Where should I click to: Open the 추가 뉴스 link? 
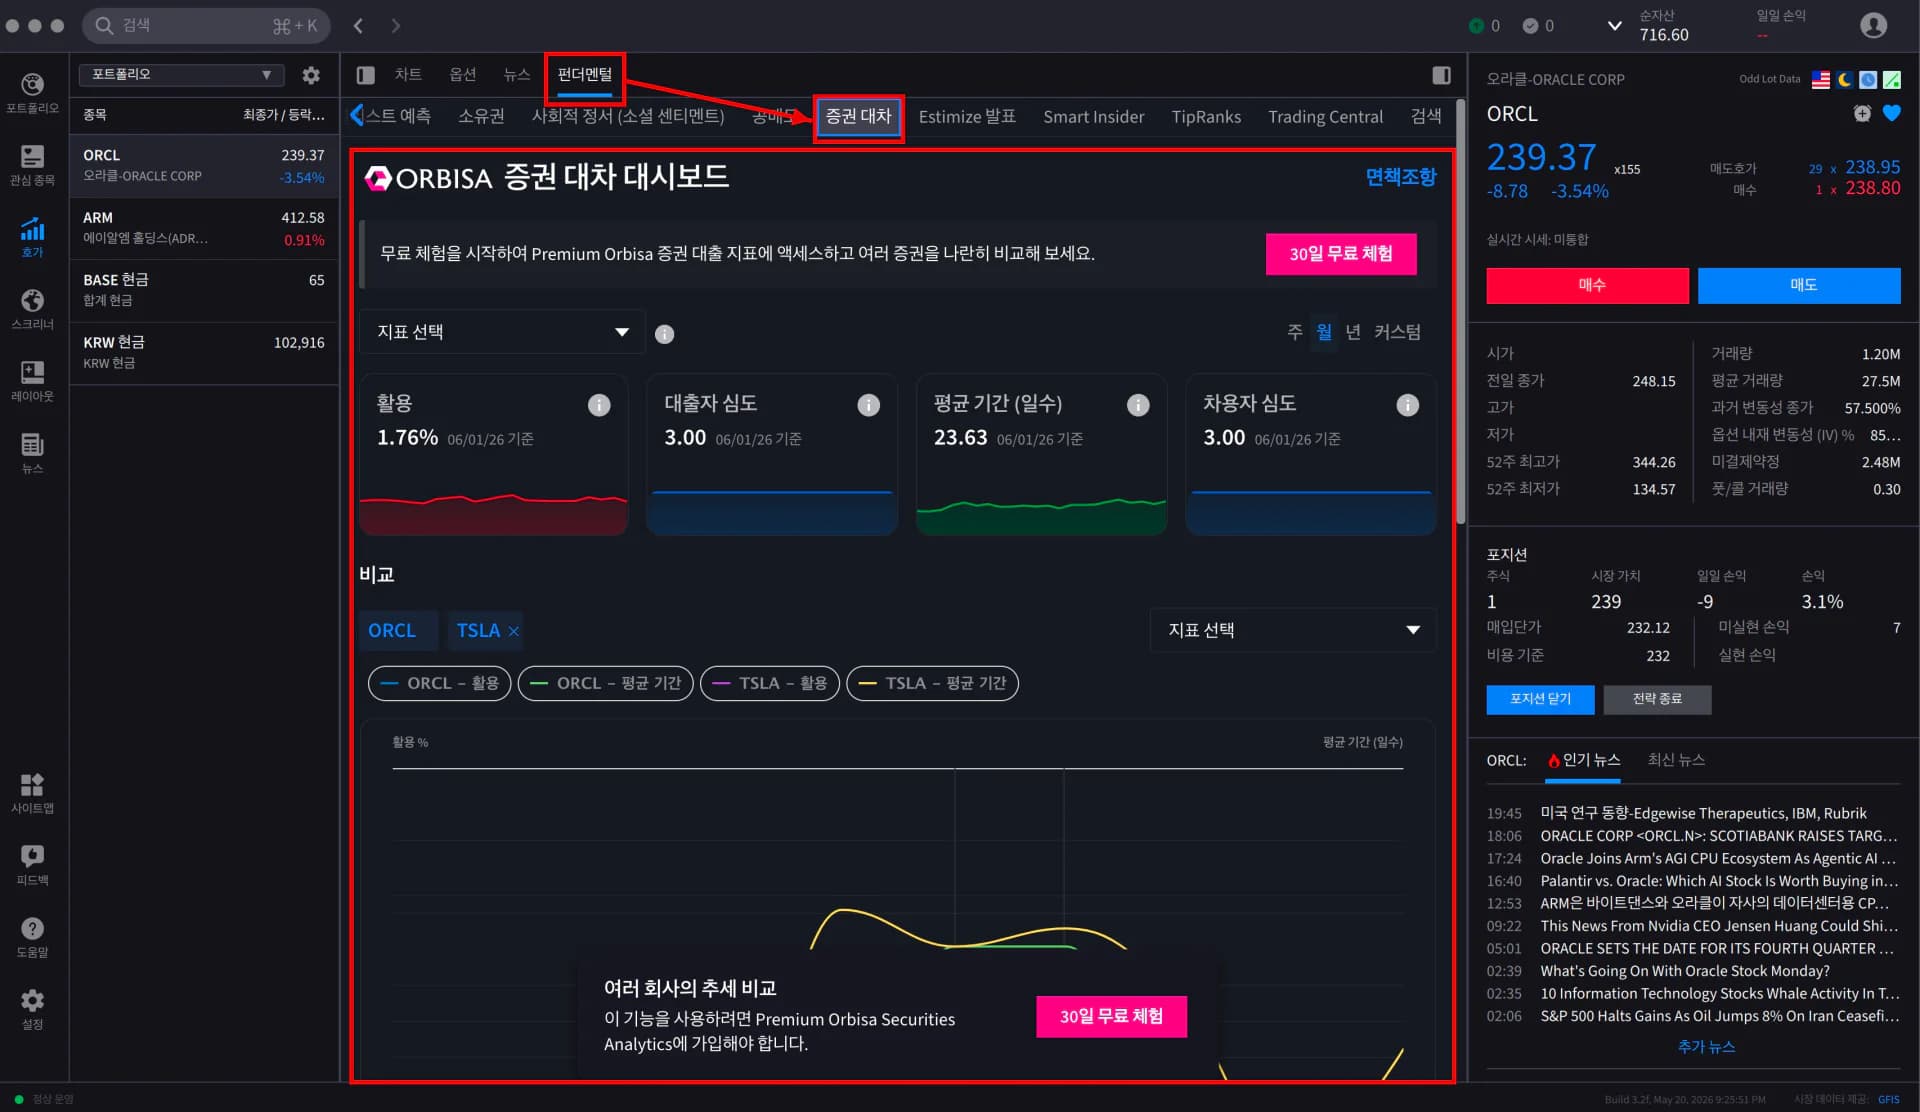tap(1706, 1047)
